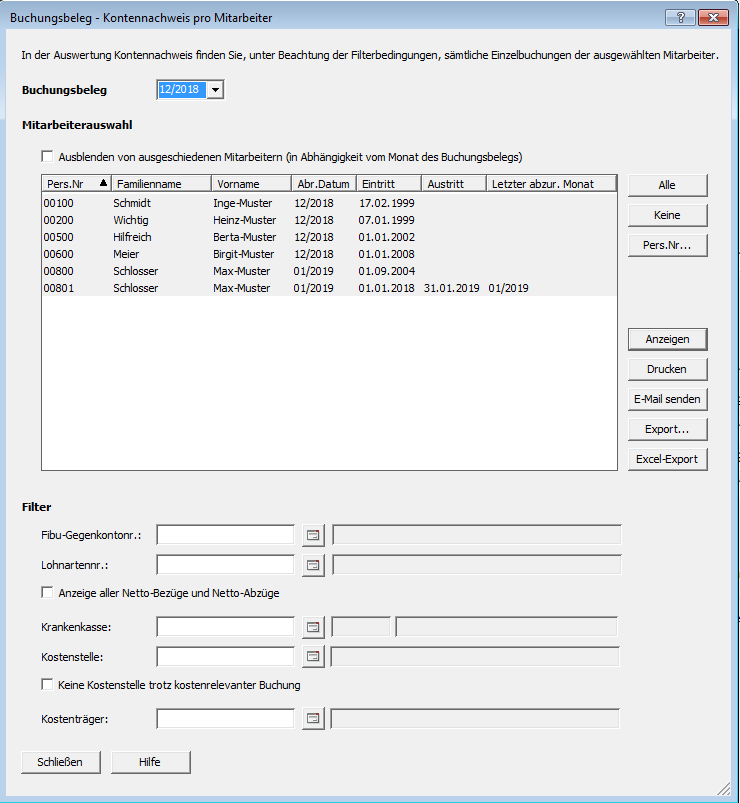Click Eintritt date 01.09.2004
Screen dimensions: 740x803
point(387,271)
